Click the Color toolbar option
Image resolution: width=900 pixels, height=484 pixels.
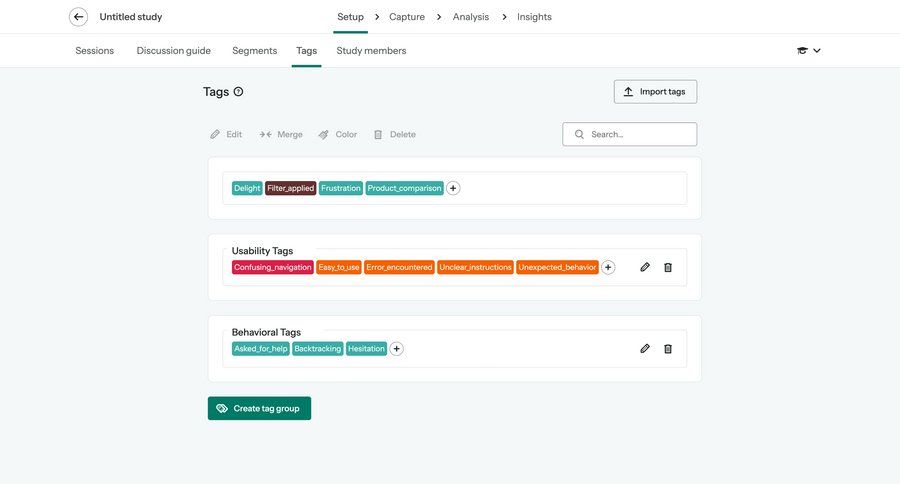tap(338, 135)
